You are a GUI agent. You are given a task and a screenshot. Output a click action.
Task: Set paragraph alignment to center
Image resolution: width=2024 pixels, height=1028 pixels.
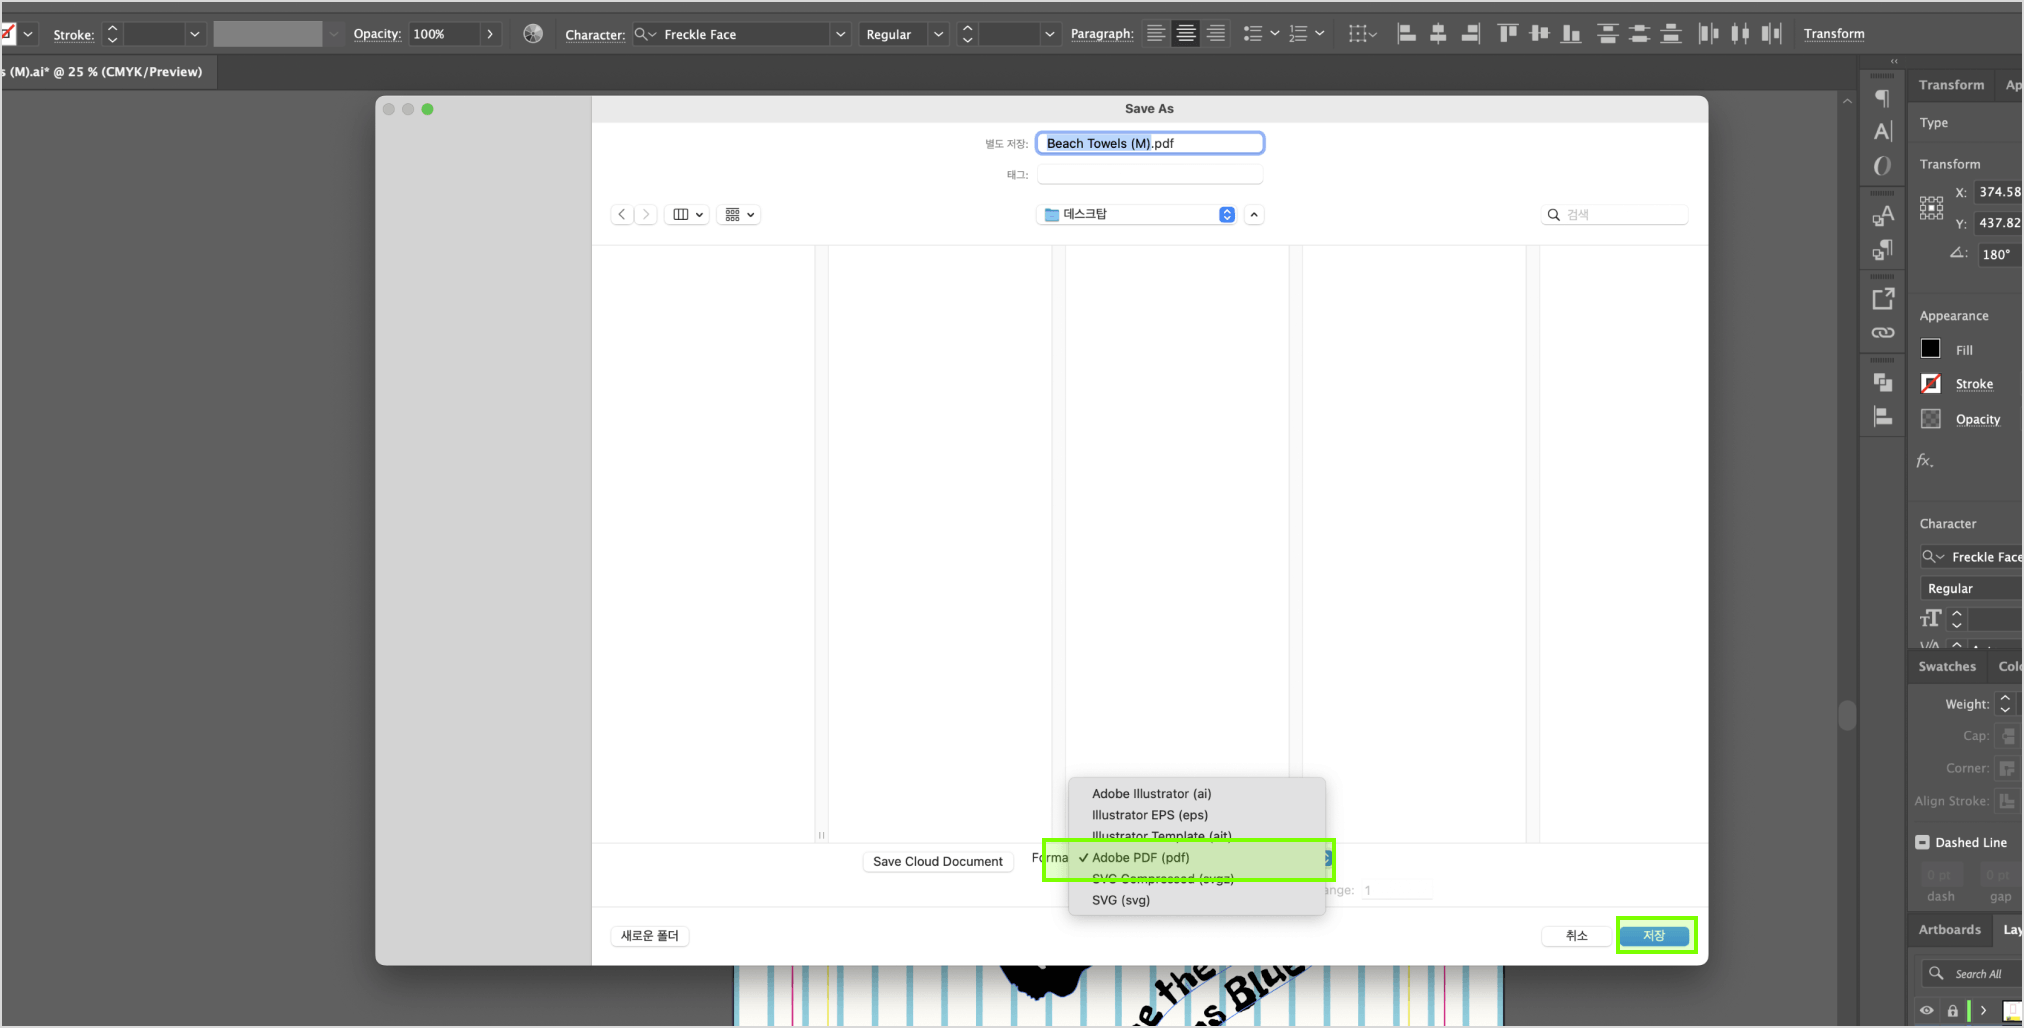point(1186,34)
